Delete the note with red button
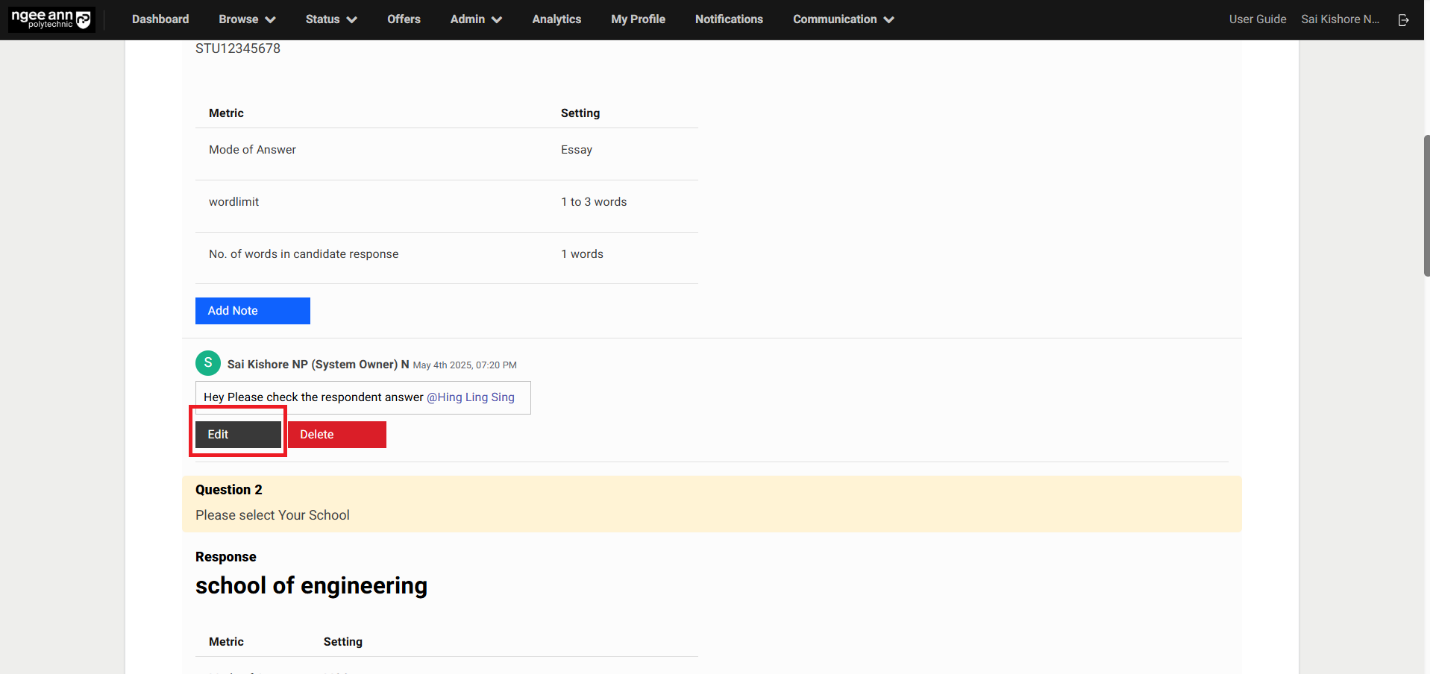The height and width of the screenshot is (674, 1430). pyautogui.click(x=336, y=434)
